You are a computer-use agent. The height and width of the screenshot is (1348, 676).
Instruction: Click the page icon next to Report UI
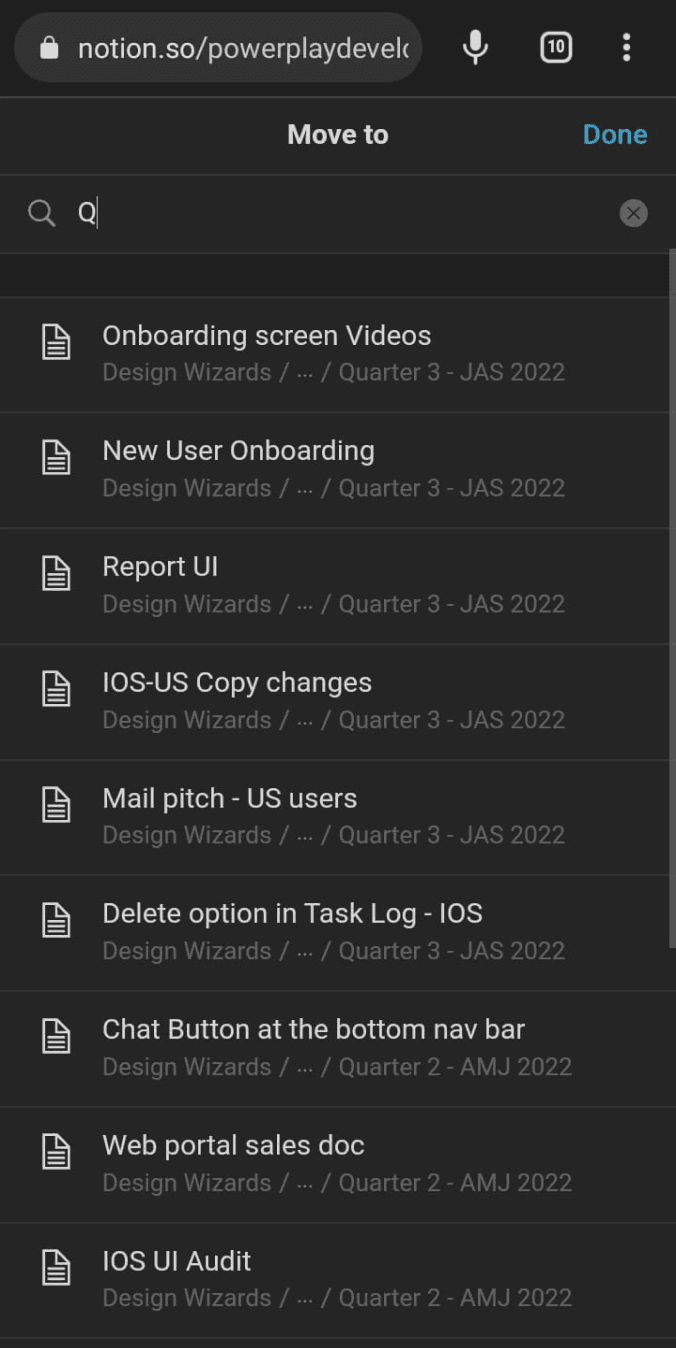[x=56, y=574]
